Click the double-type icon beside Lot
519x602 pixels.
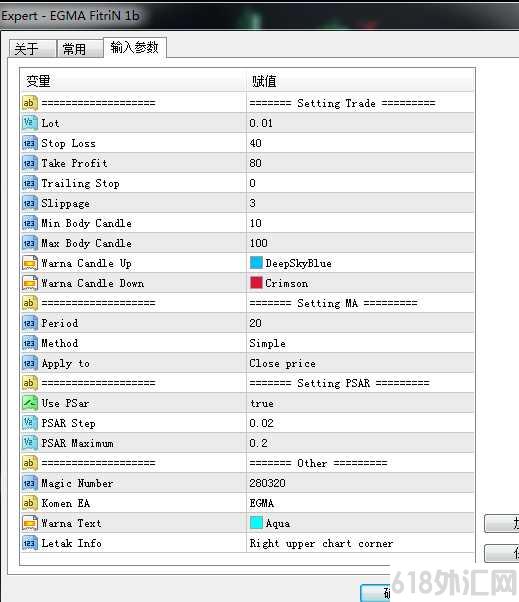(30, 123)
